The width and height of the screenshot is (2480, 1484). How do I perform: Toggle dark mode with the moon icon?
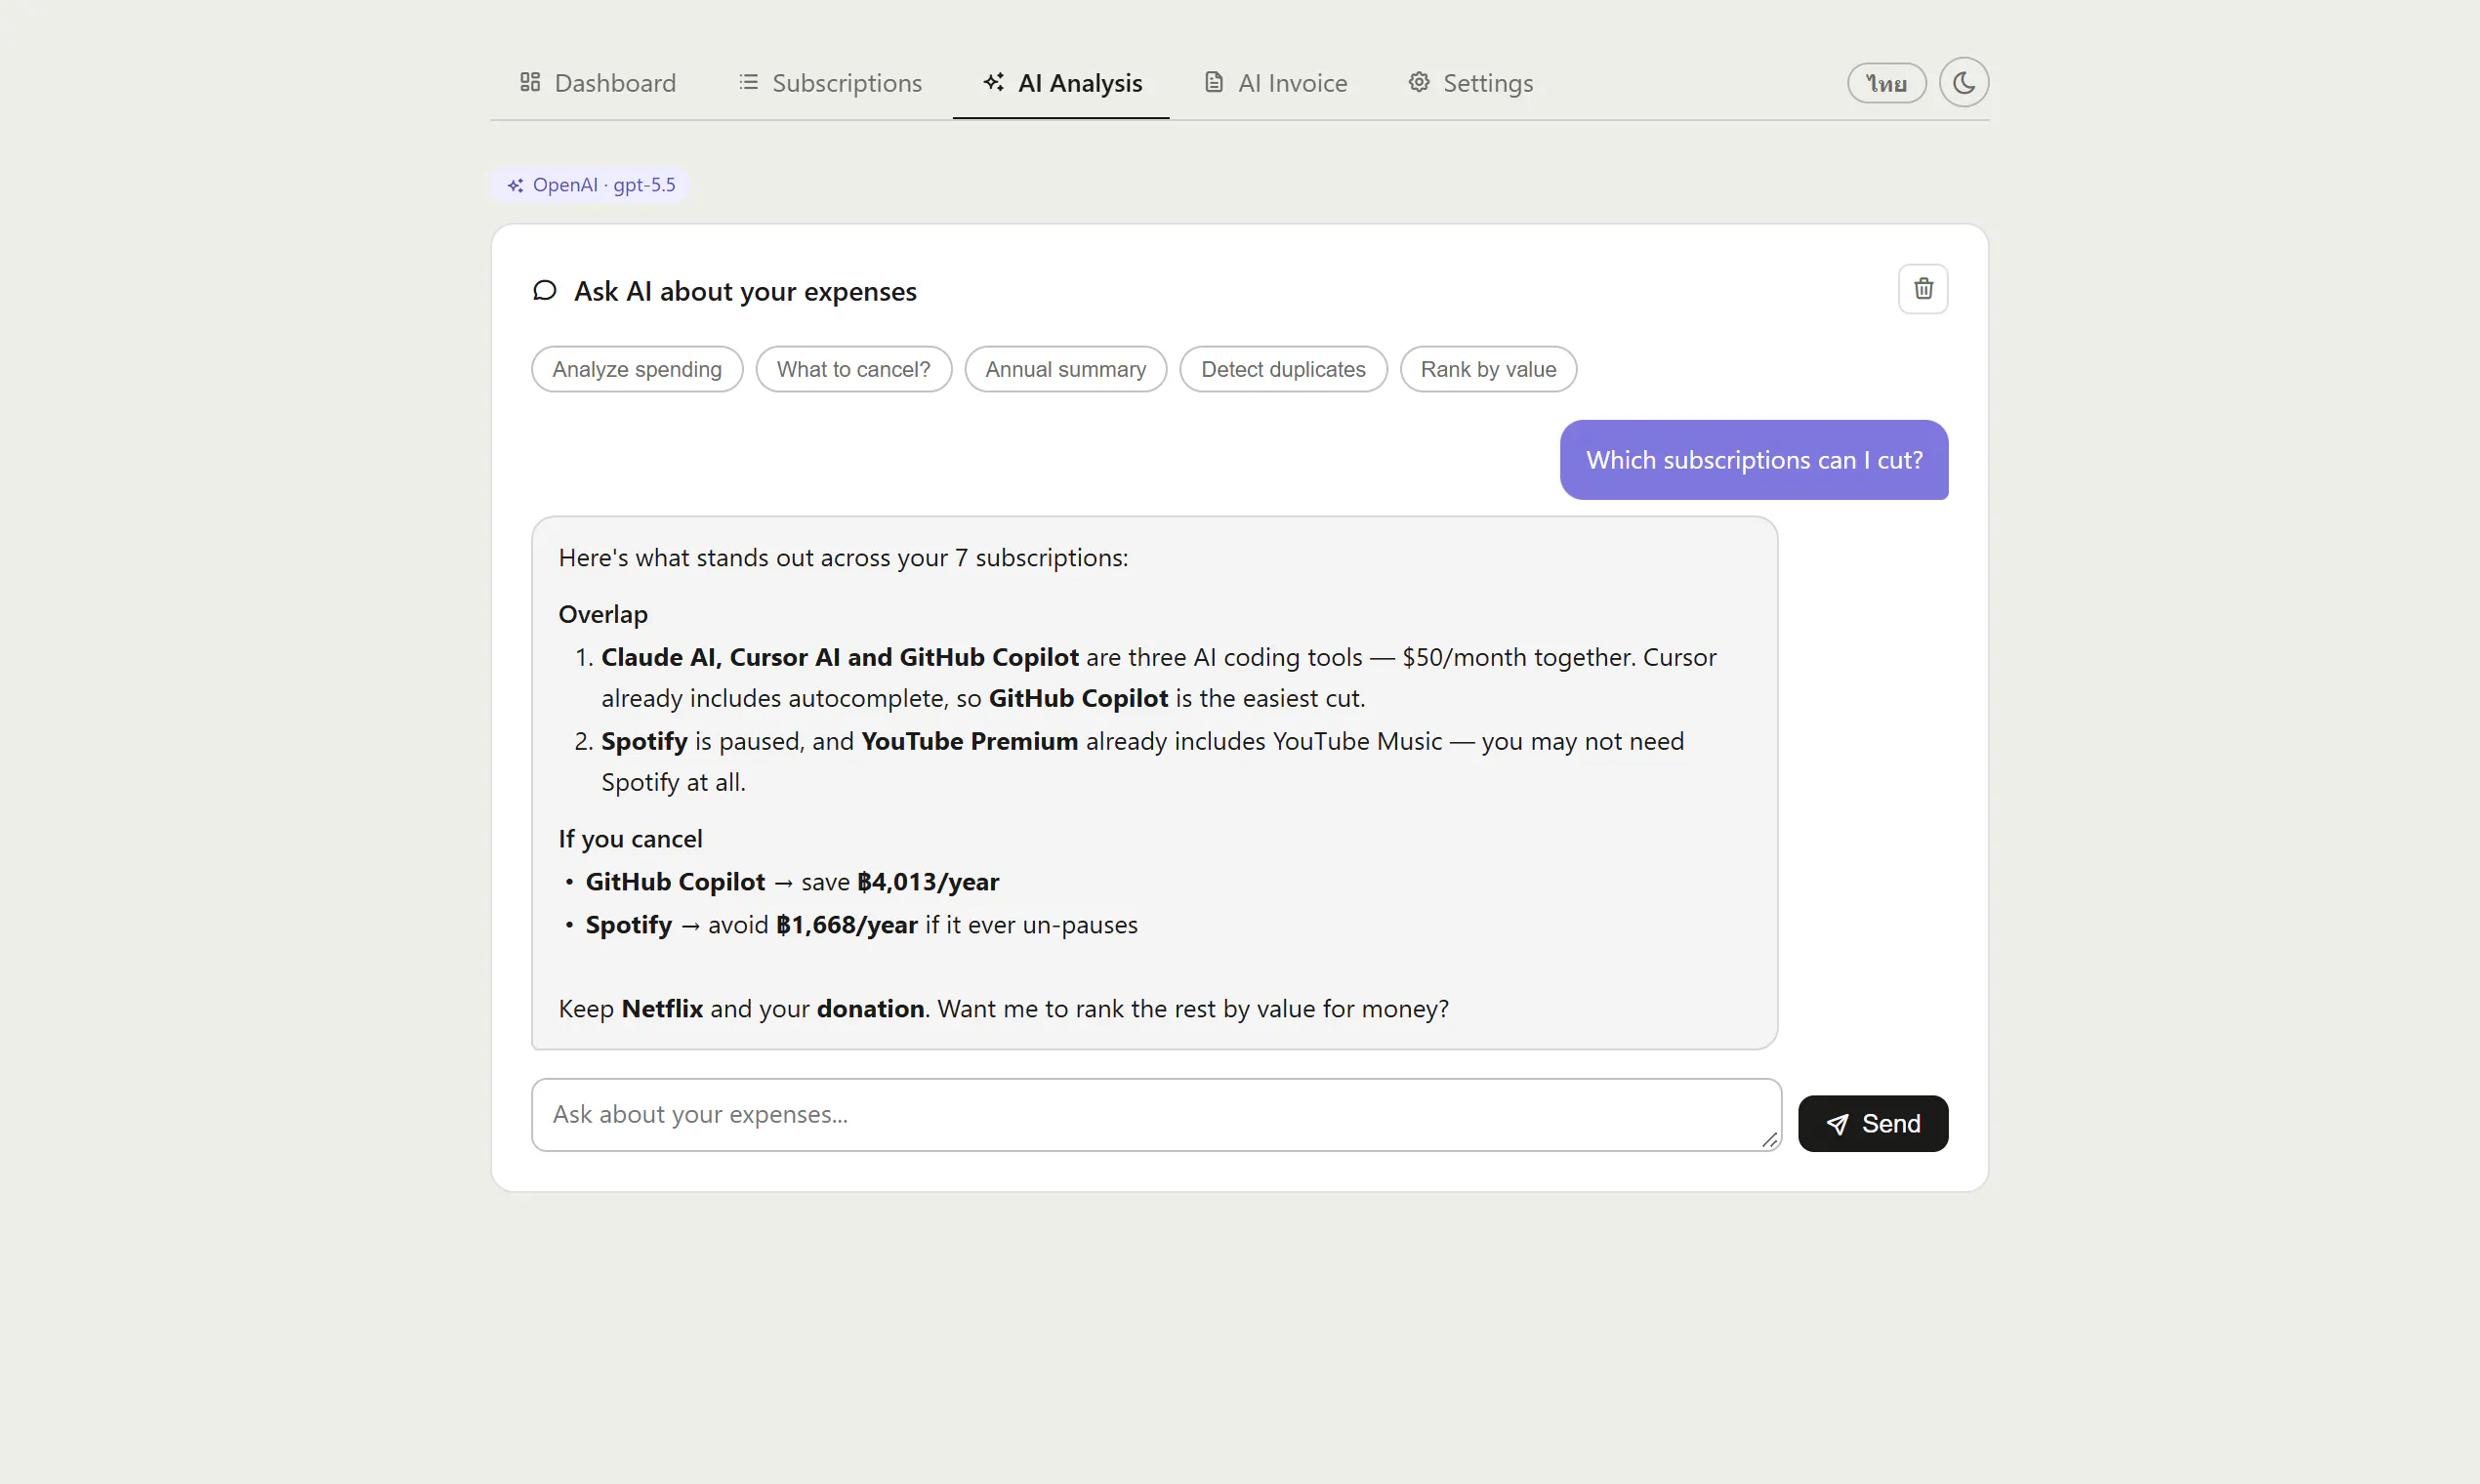click(1963, 82)
